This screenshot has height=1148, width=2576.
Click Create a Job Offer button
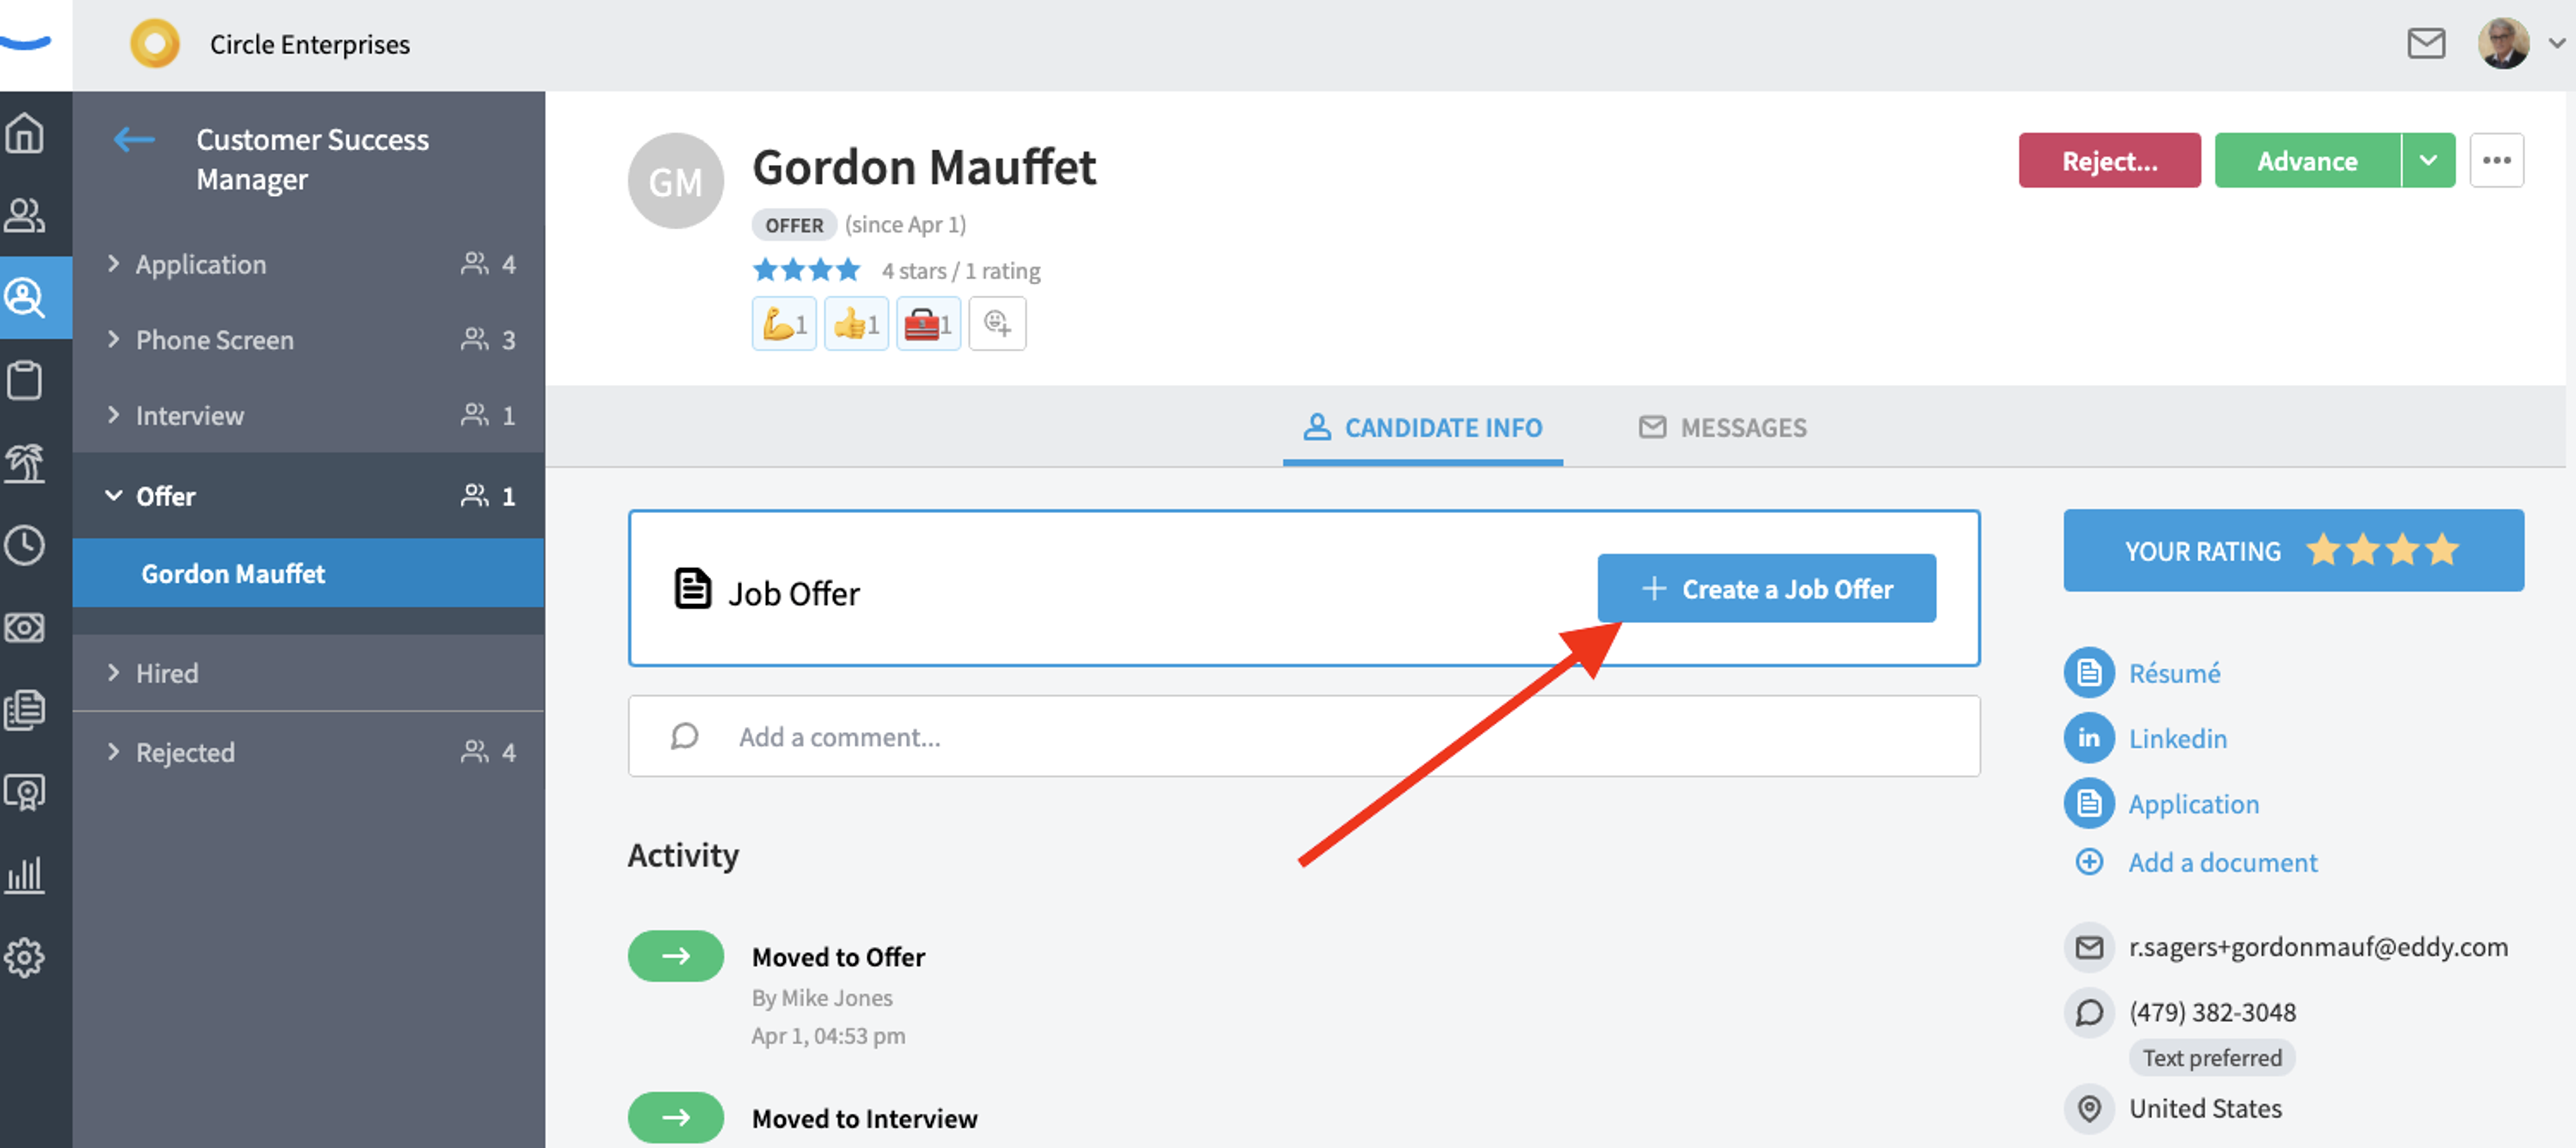click(1766, 589)
